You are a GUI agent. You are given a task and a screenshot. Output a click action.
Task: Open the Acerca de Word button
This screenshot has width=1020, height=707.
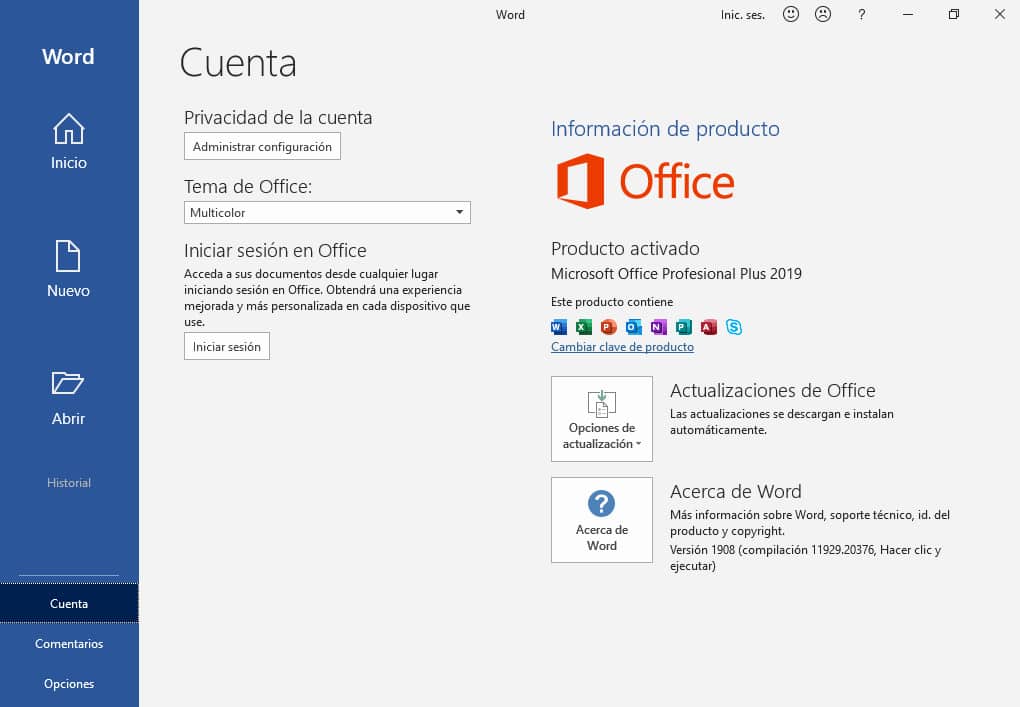[x=601, y=520]
